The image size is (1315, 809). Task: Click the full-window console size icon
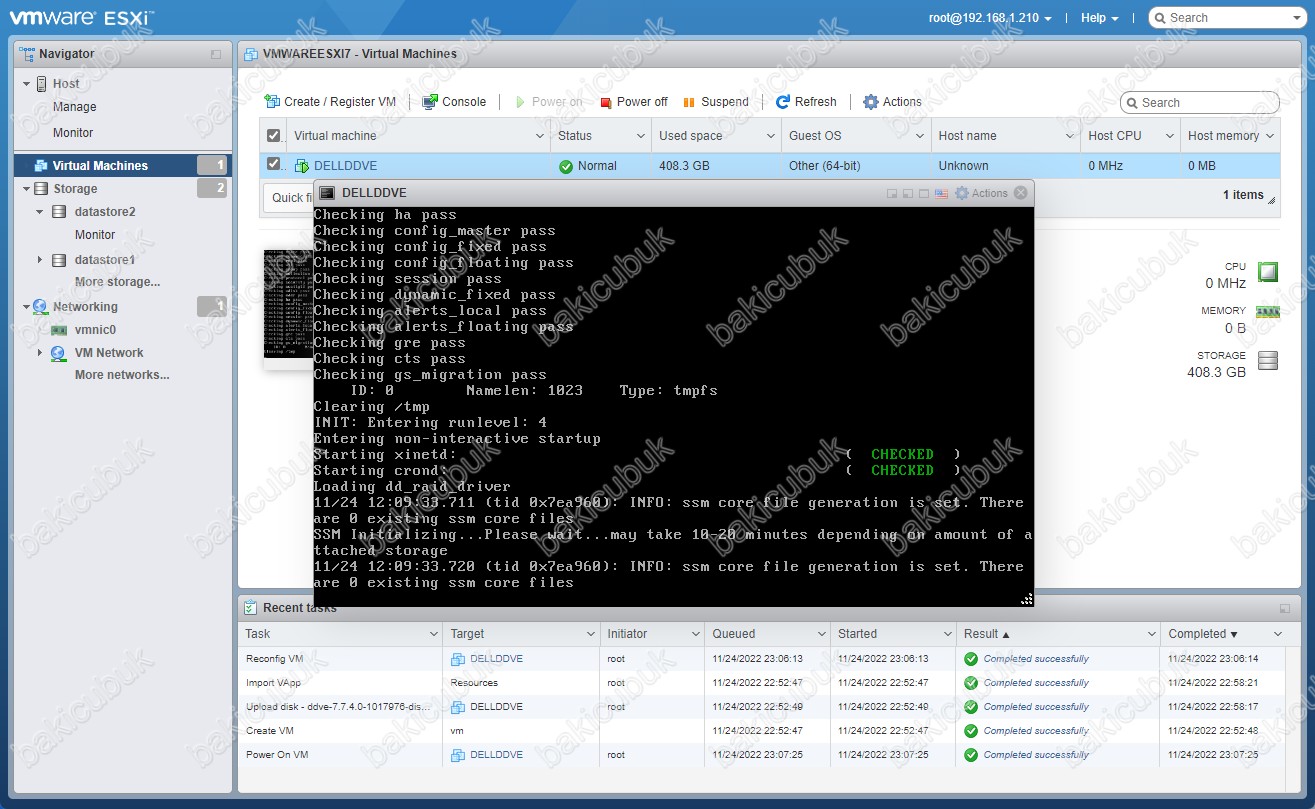click(924, 193)
